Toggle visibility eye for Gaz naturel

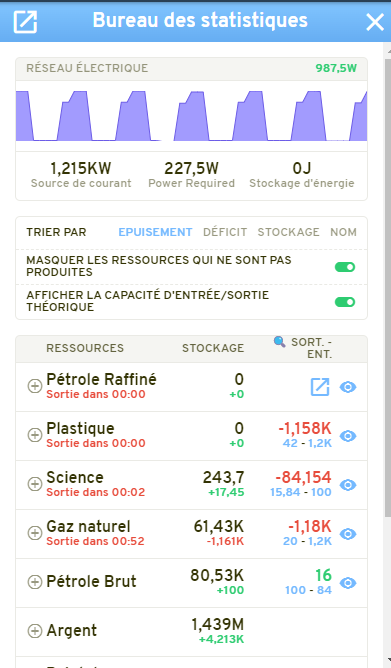tap(348, 534)
